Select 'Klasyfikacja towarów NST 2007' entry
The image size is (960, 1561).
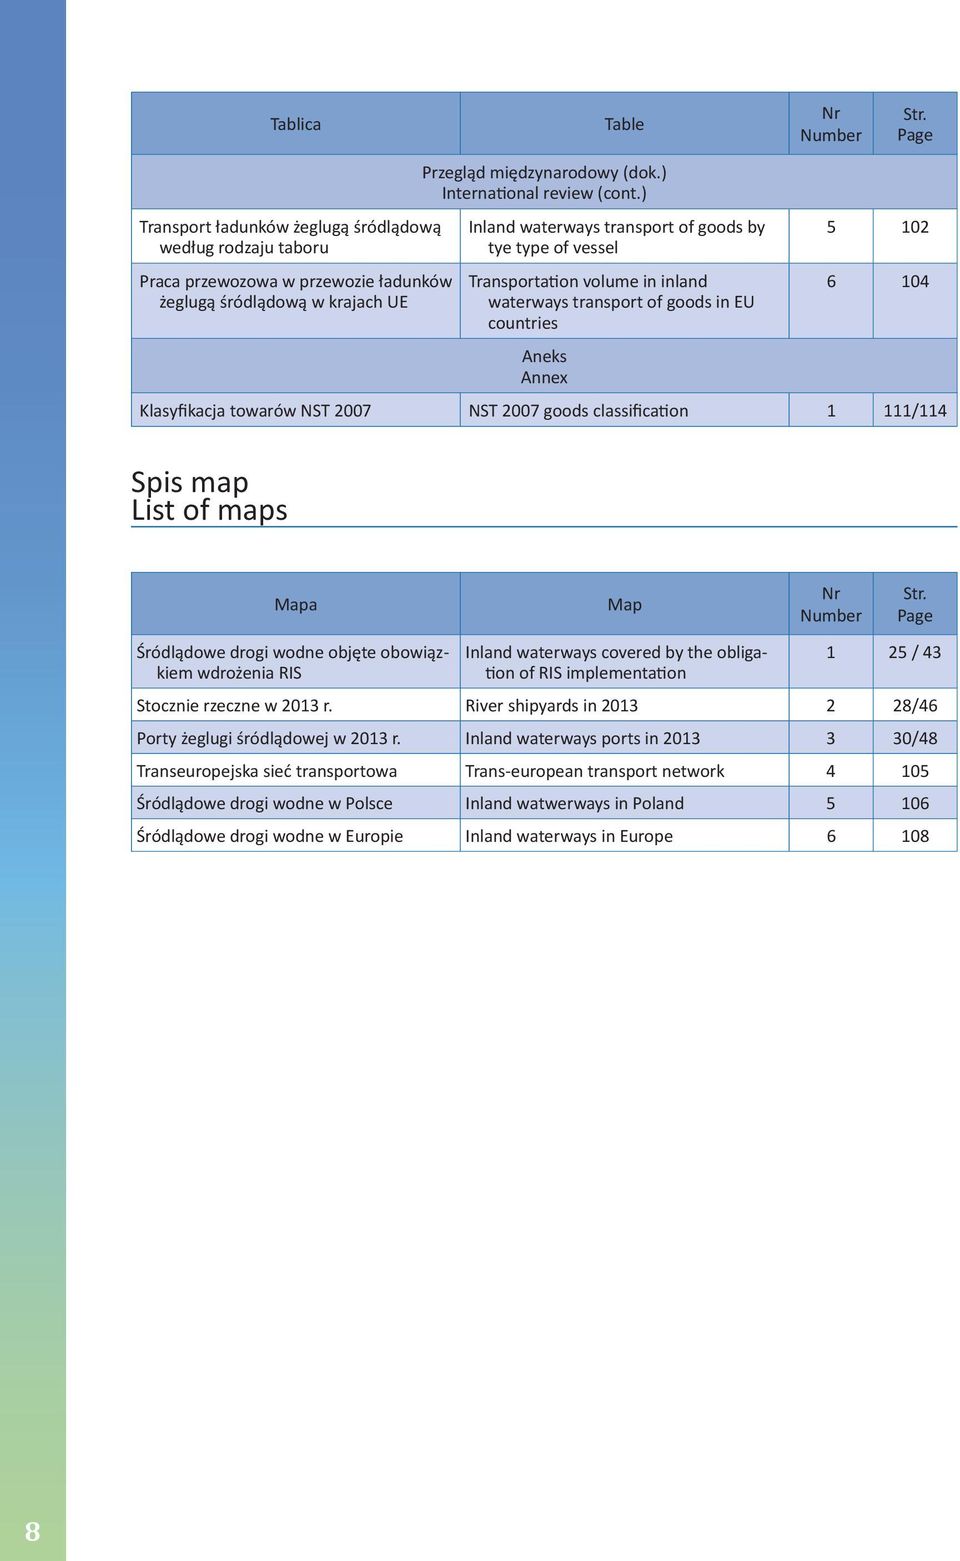pyautogui.click(x=255, y=410)
